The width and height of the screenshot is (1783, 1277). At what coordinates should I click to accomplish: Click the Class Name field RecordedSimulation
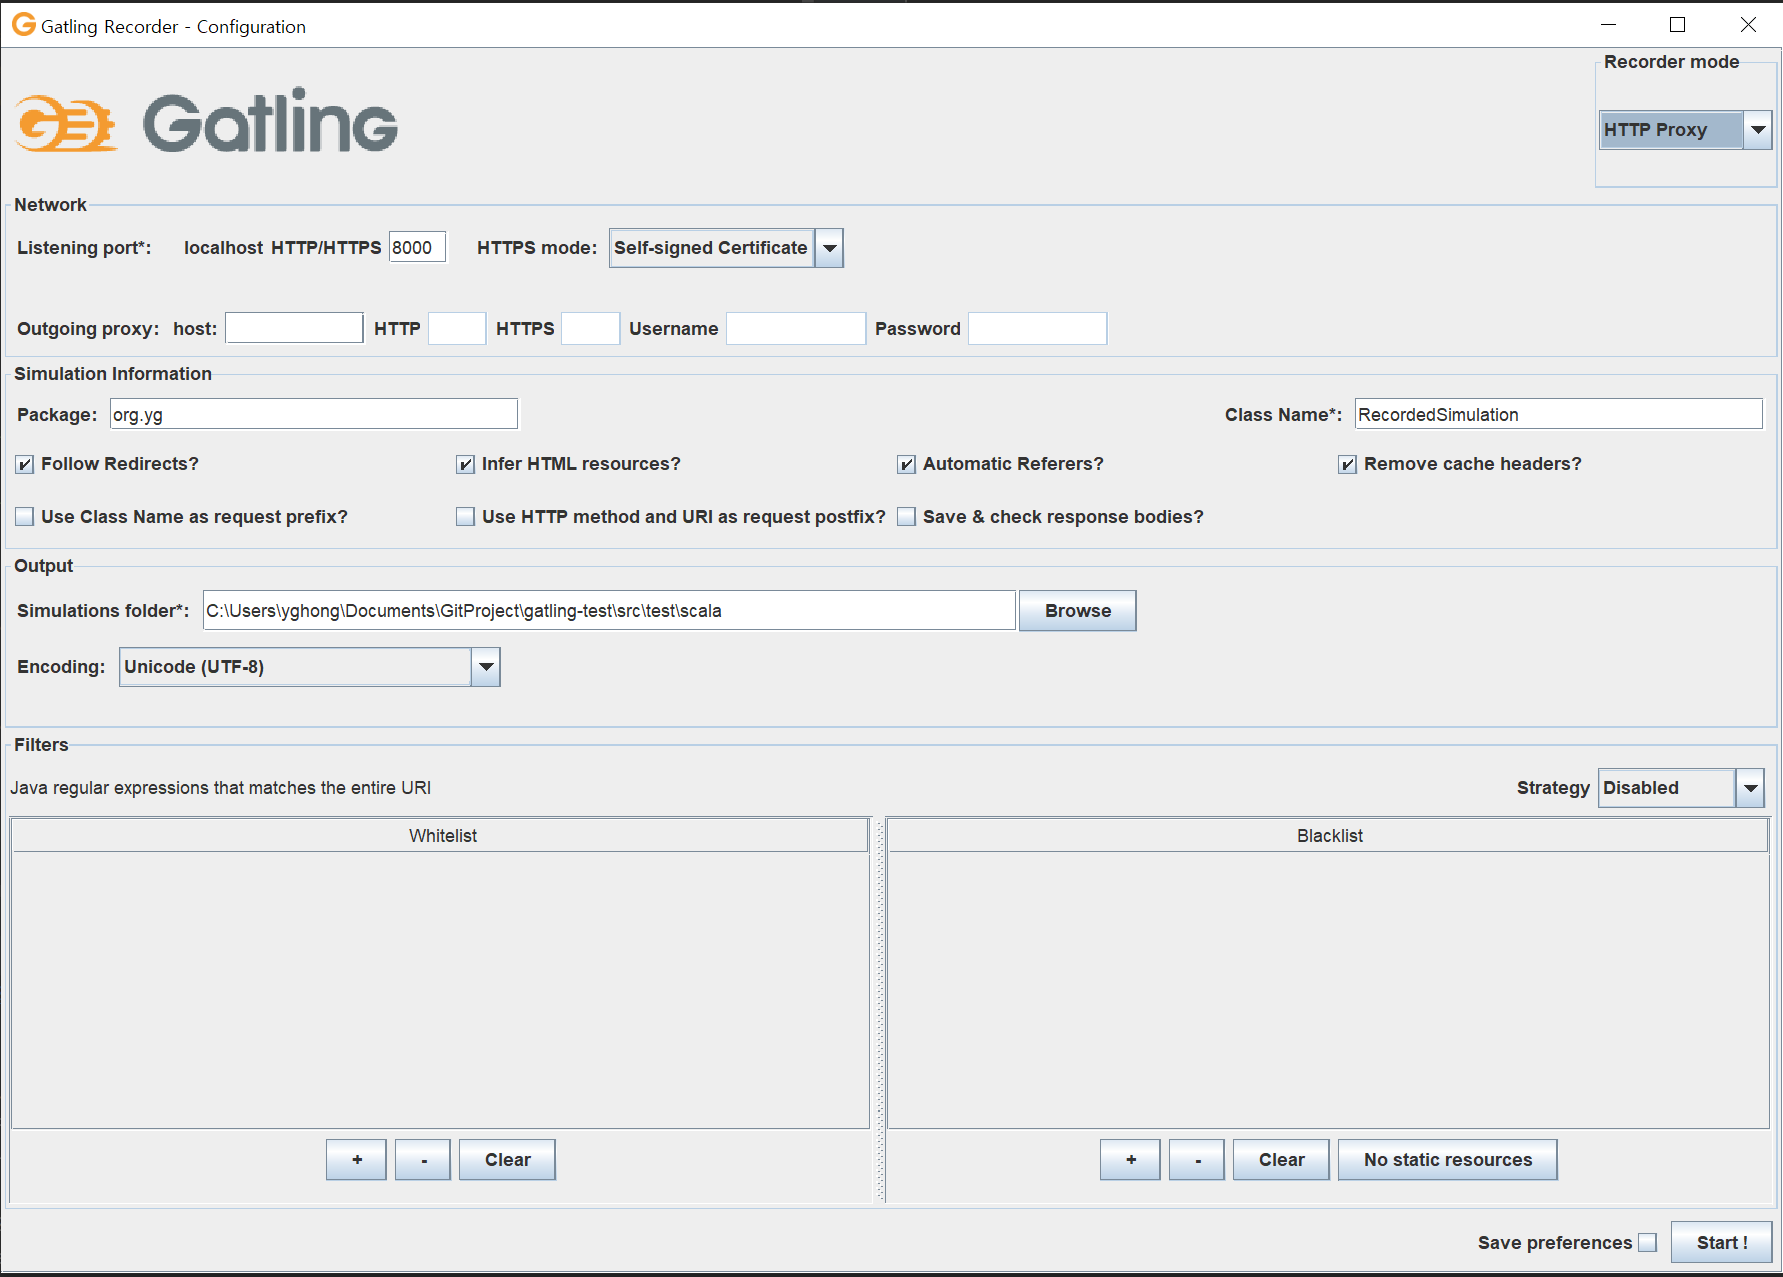[1559, 414]
